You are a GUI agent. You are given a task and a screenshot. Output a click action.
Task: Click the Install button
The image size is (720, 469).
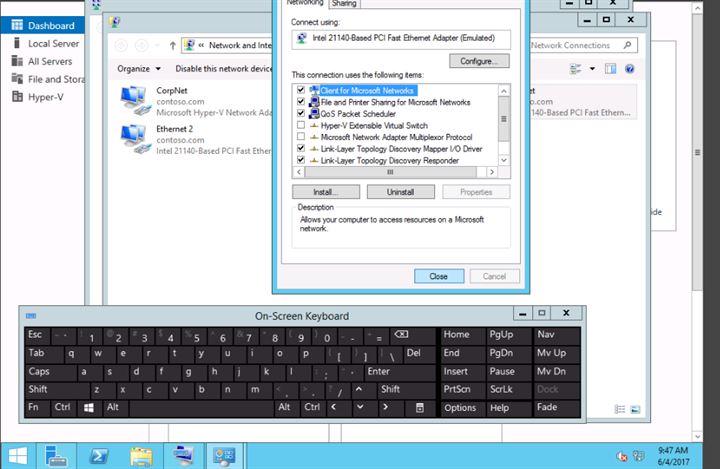326,192
